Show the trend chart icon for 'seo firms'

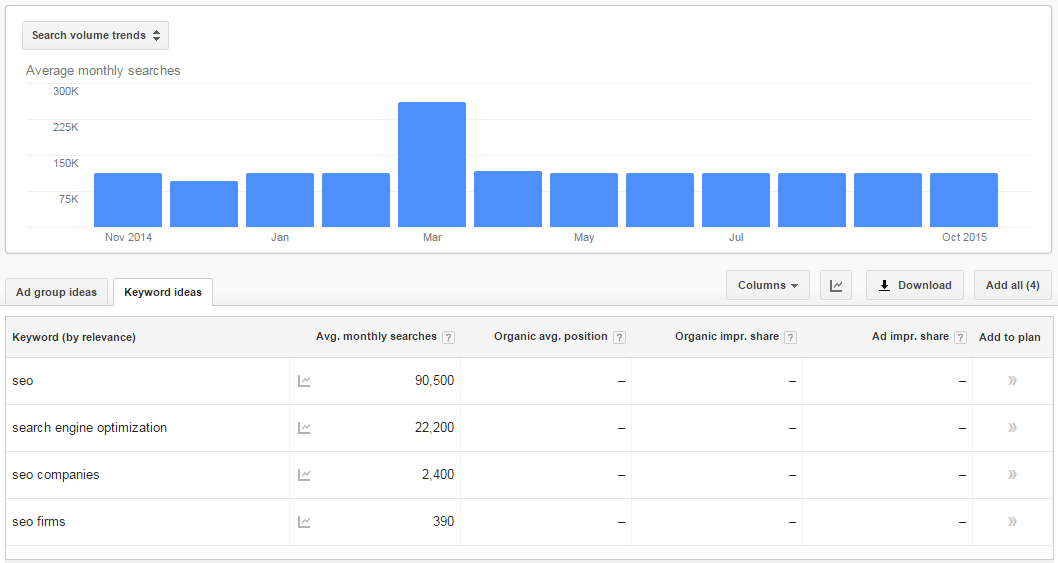[304, 522]
